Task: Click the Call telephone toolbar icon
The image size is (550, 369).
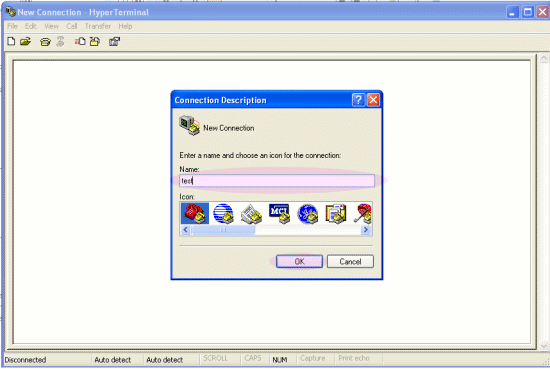Action: click(x=45, y=42)
